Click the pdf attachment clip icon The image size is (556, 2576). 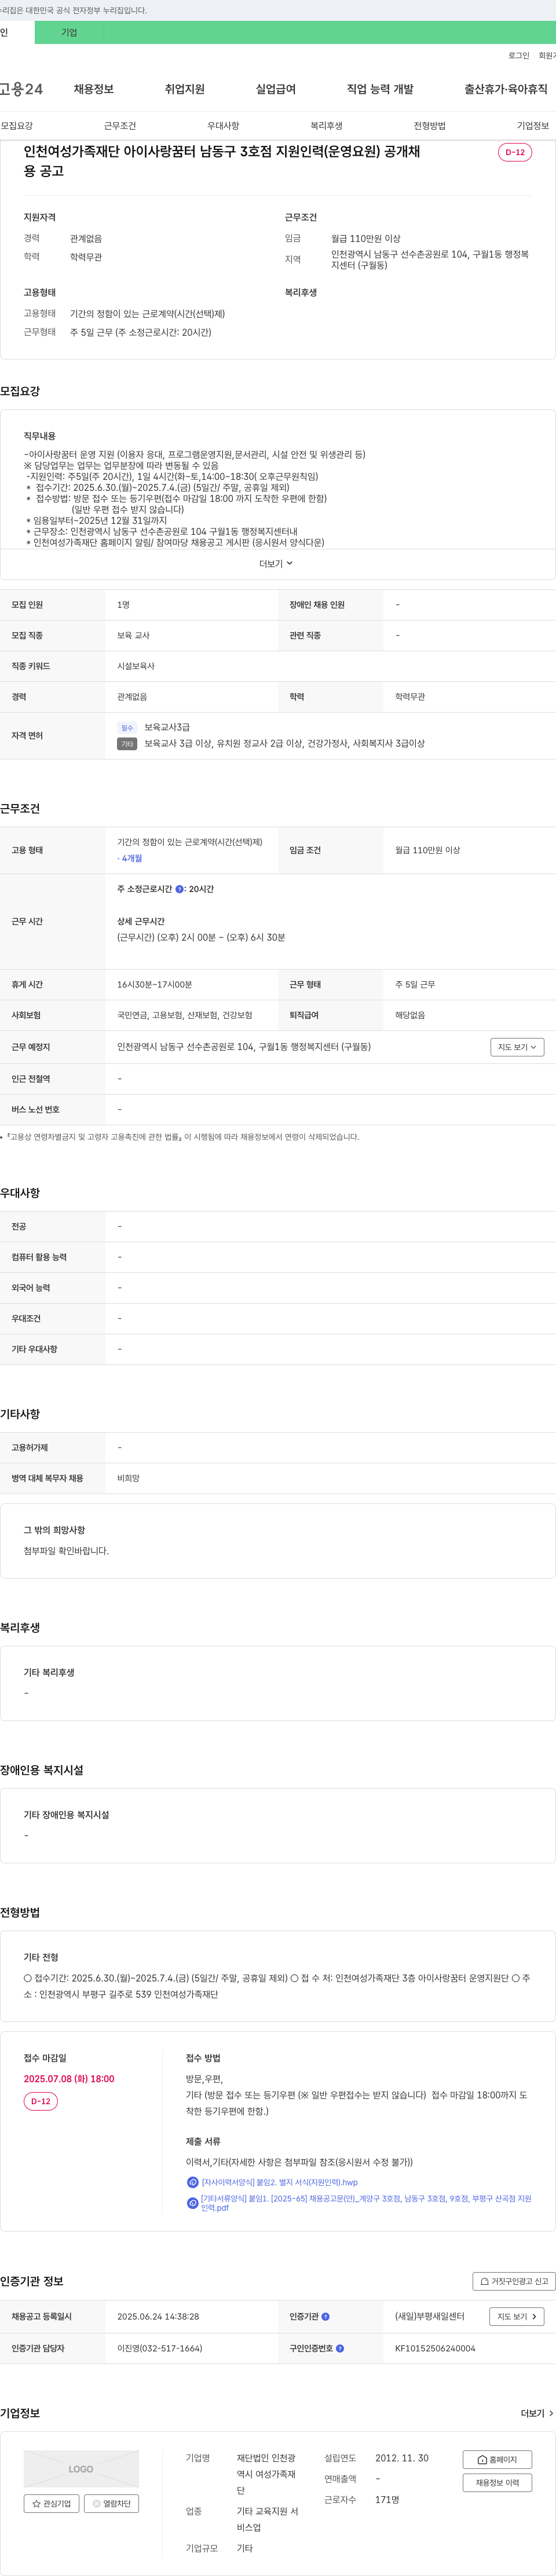(193, 2203)
